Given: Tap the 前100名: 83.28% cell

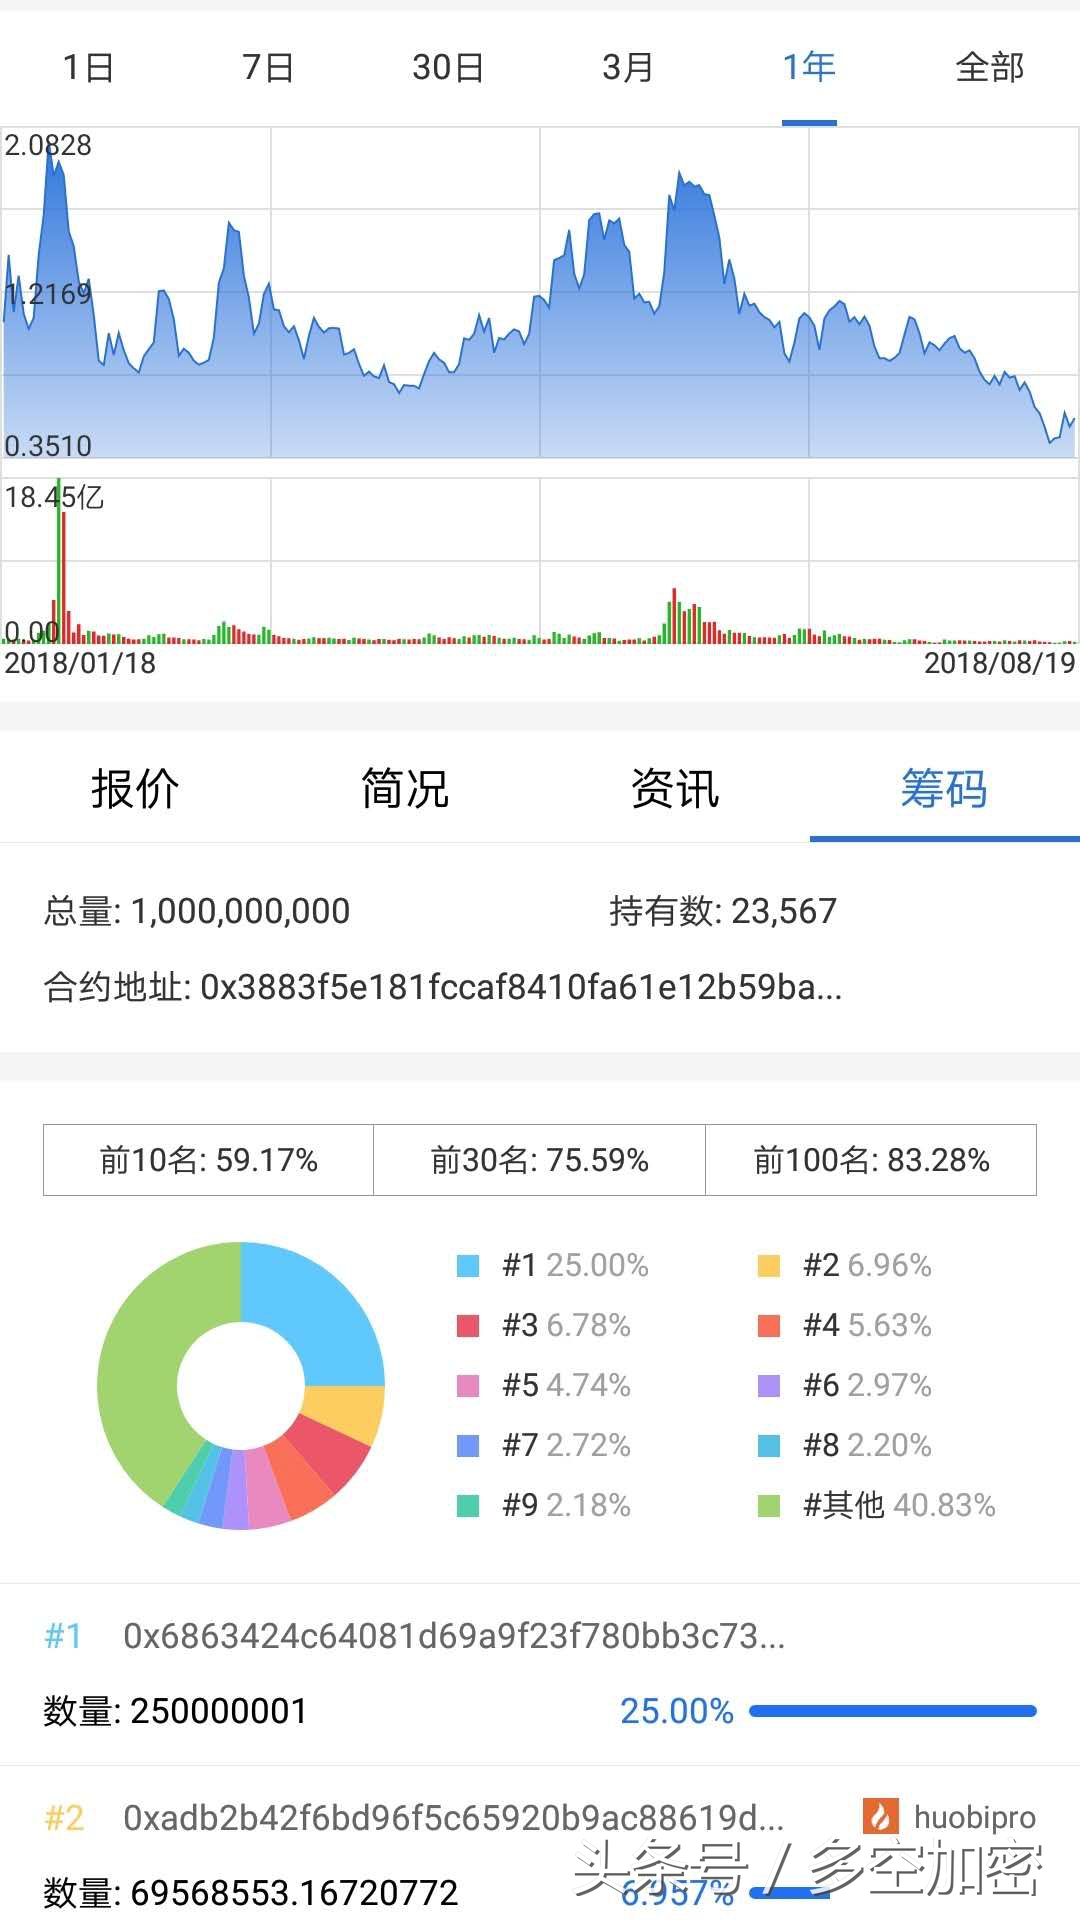Looking at the screenshot, I should 871,1160.
